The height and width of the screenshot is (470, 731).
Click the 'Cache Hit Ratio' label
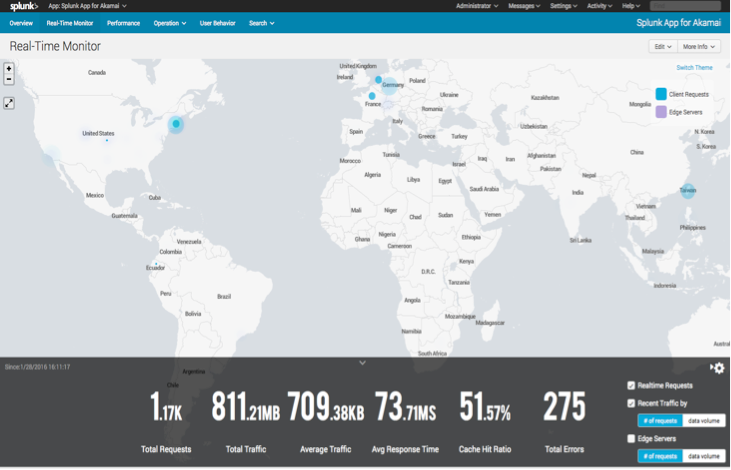(485, 449)
